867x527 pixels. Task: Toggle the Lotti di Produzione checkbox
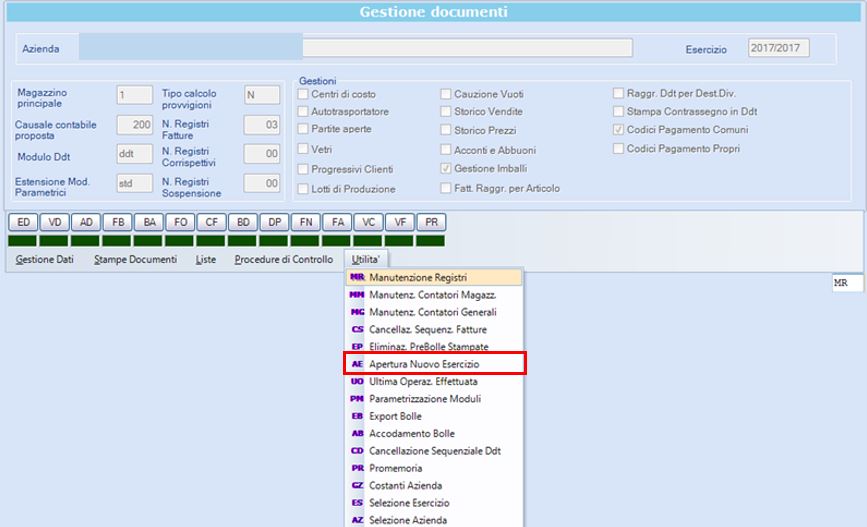click(x=303, y=189)
